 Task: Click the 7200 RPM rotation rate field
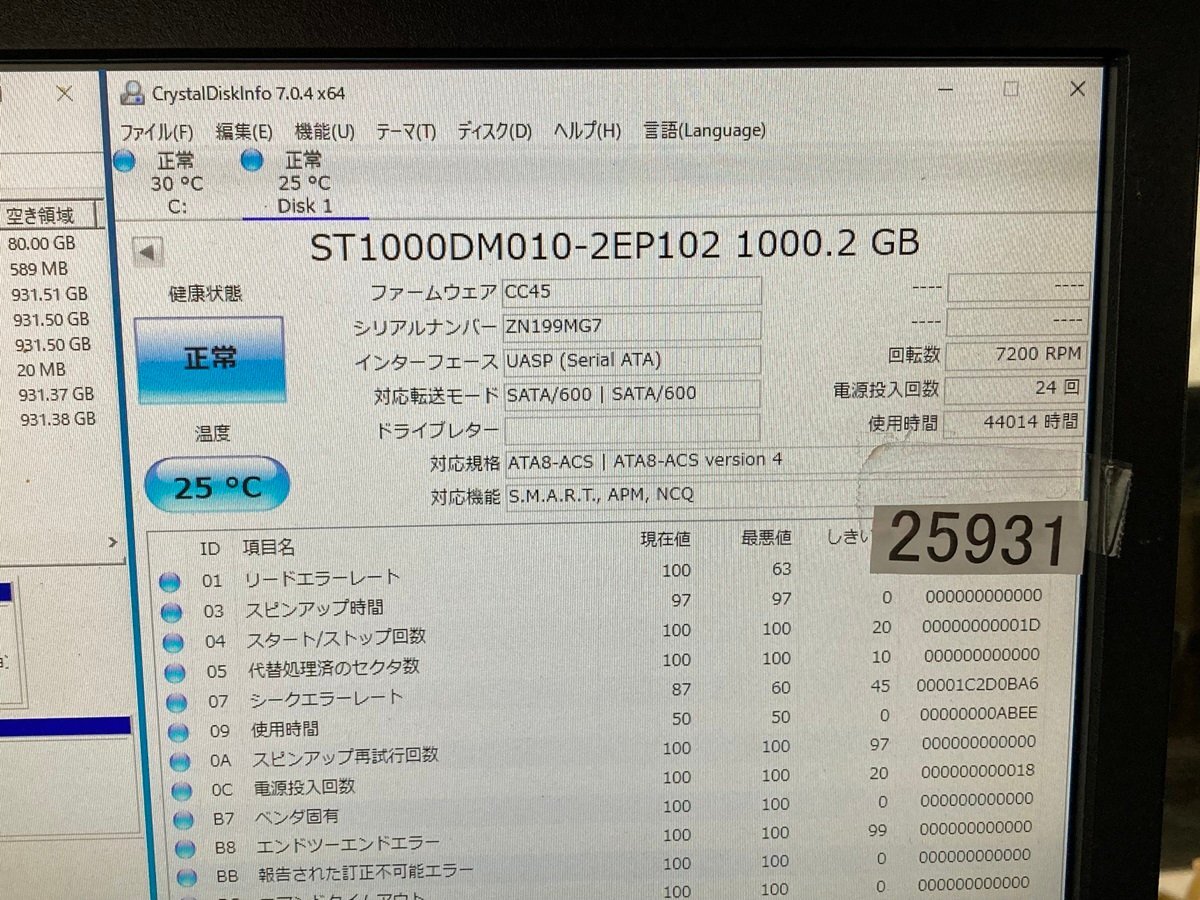pyautogui.click(x=1014, y=355)
